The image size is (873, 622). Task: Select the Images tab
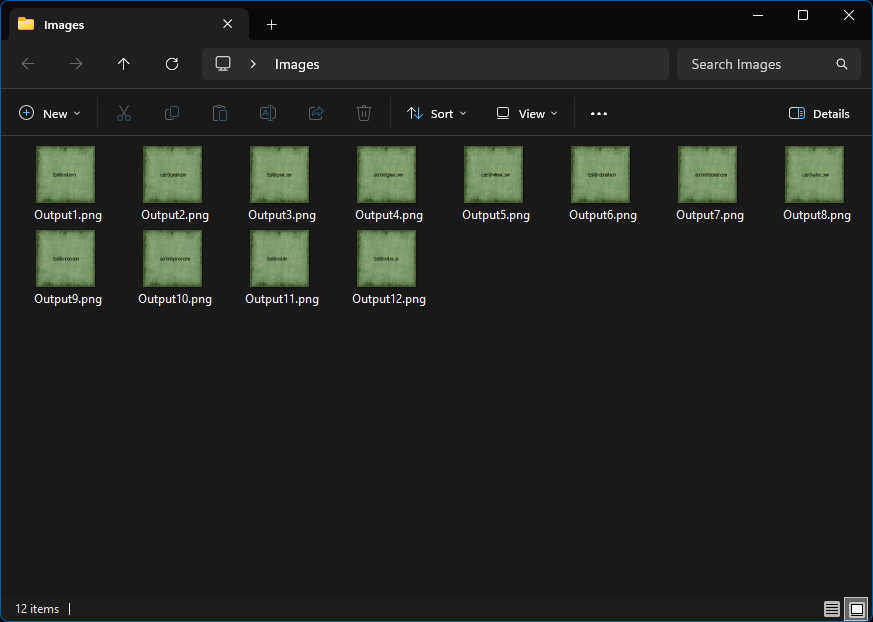(x=120, y=24)
